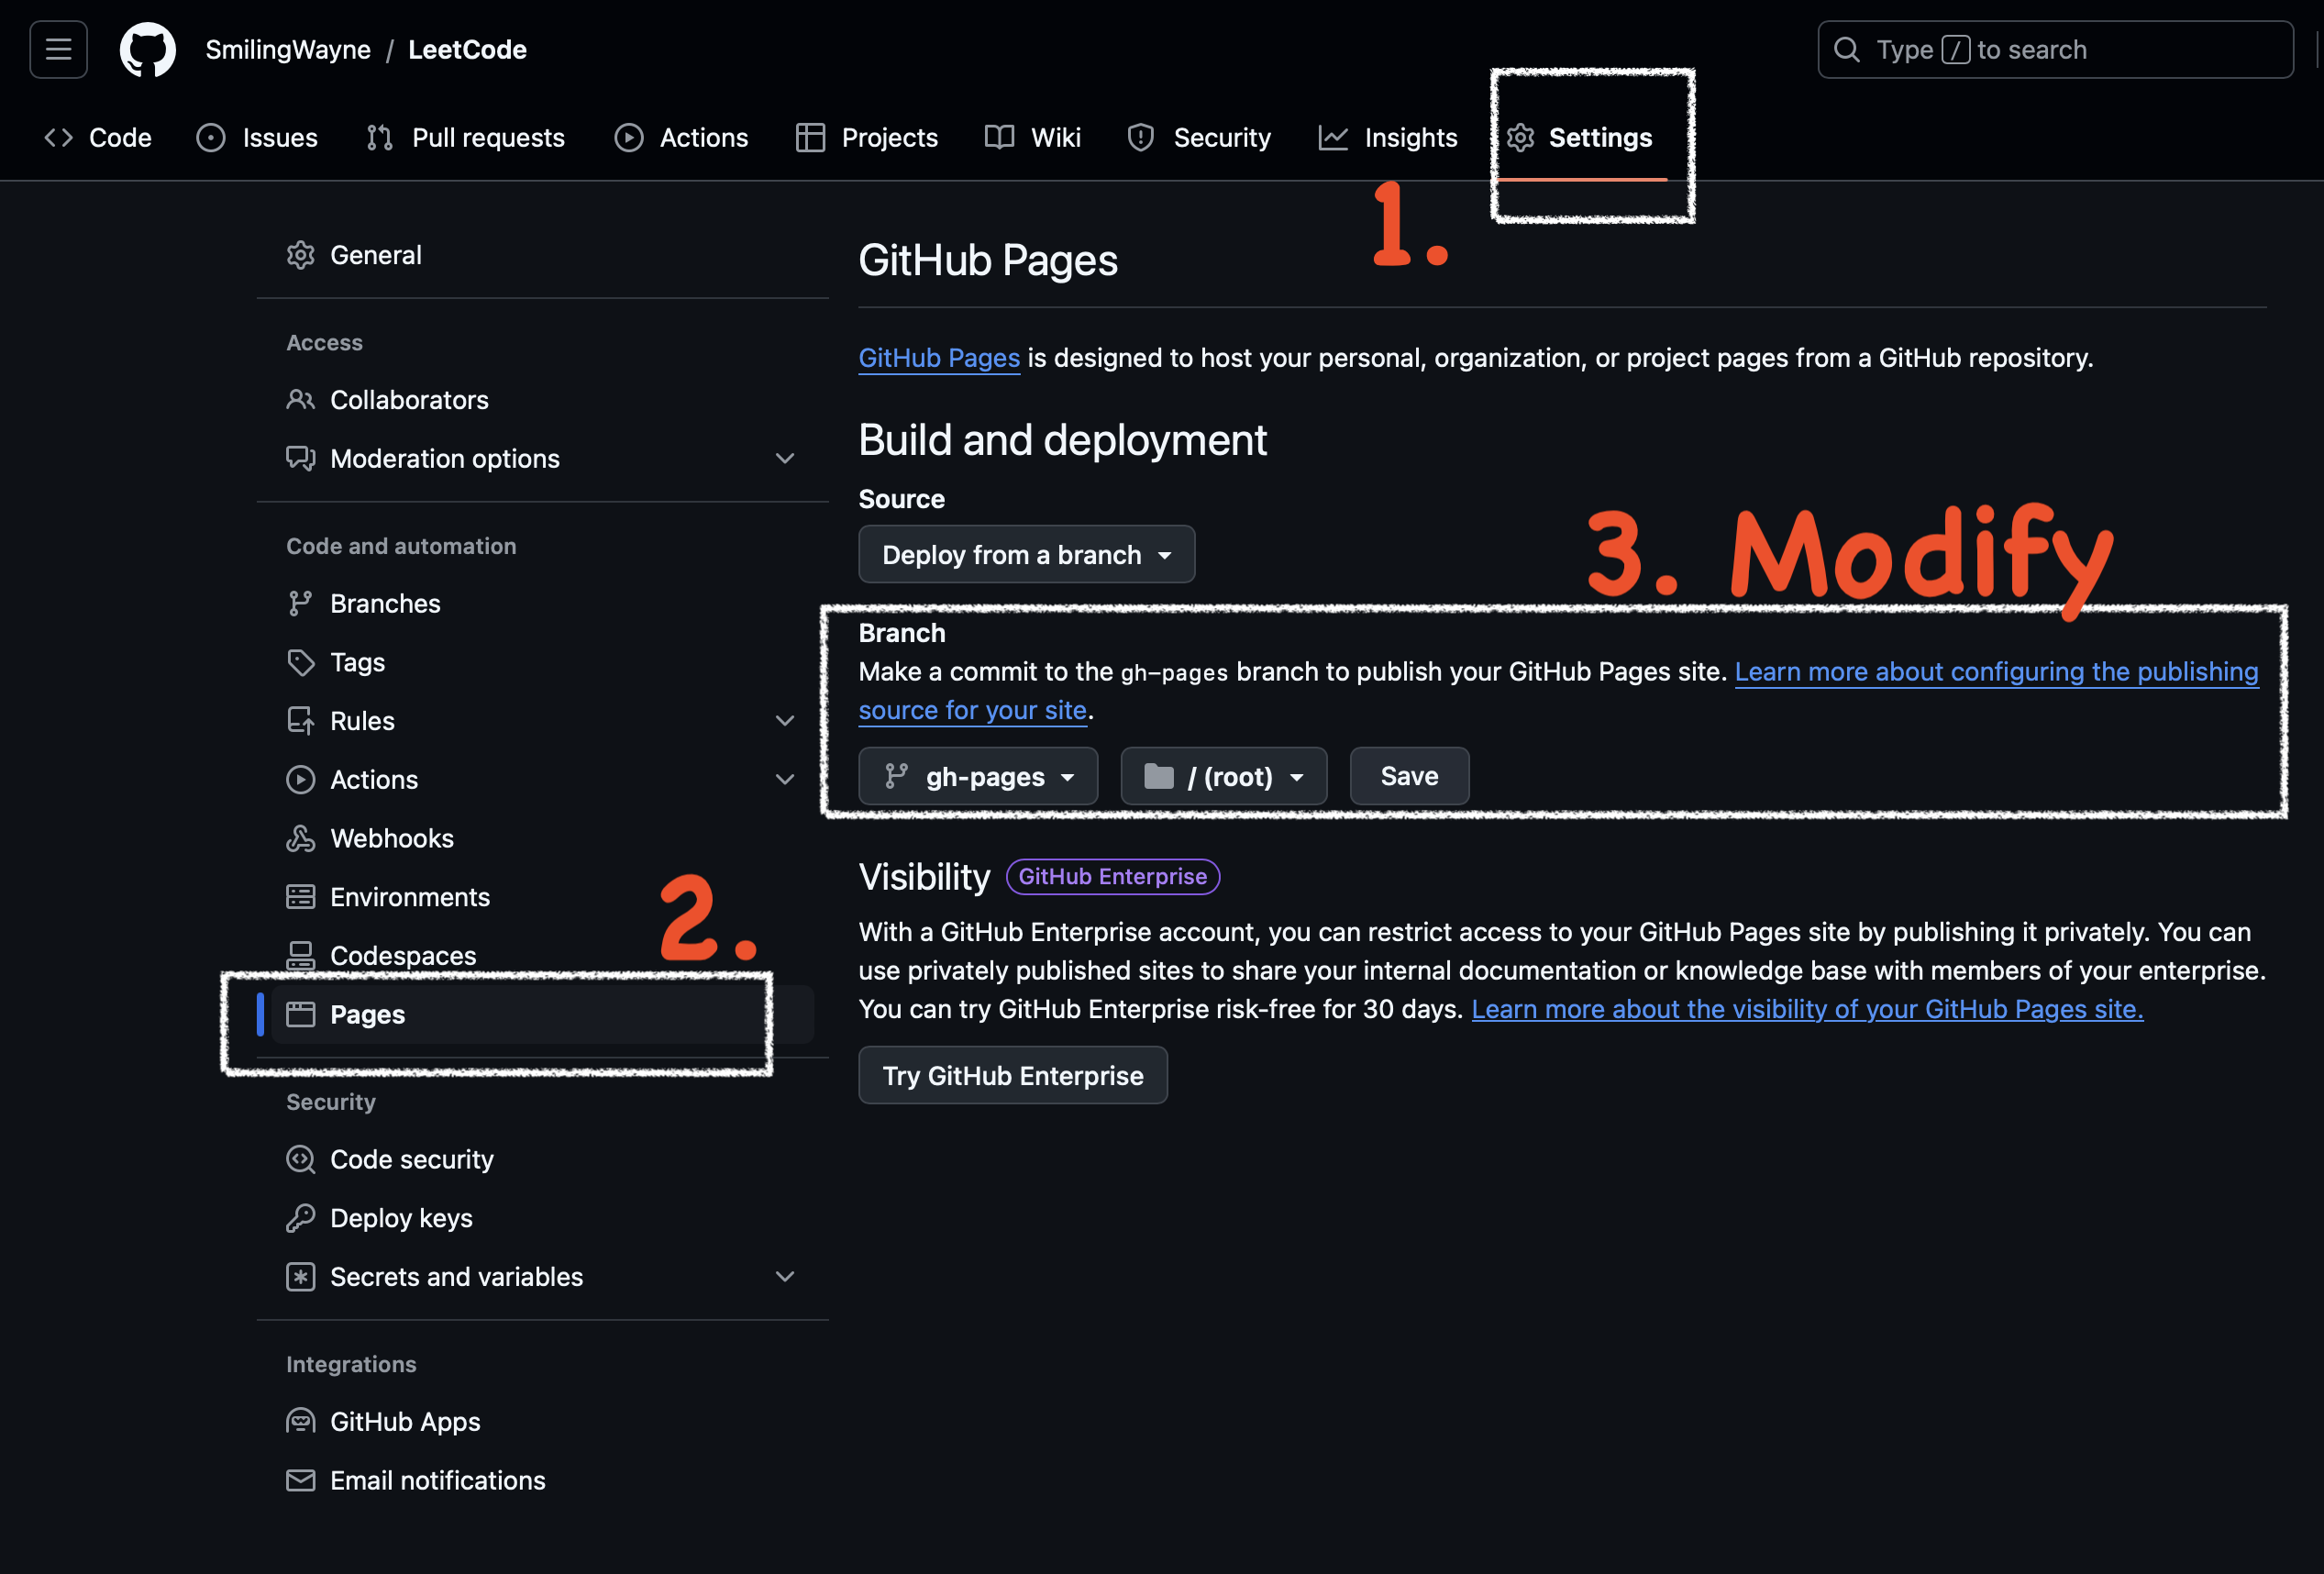2324x1574 pixels.
Task: Open the / (root) folder dropdown
Action: click(1224, 776)
